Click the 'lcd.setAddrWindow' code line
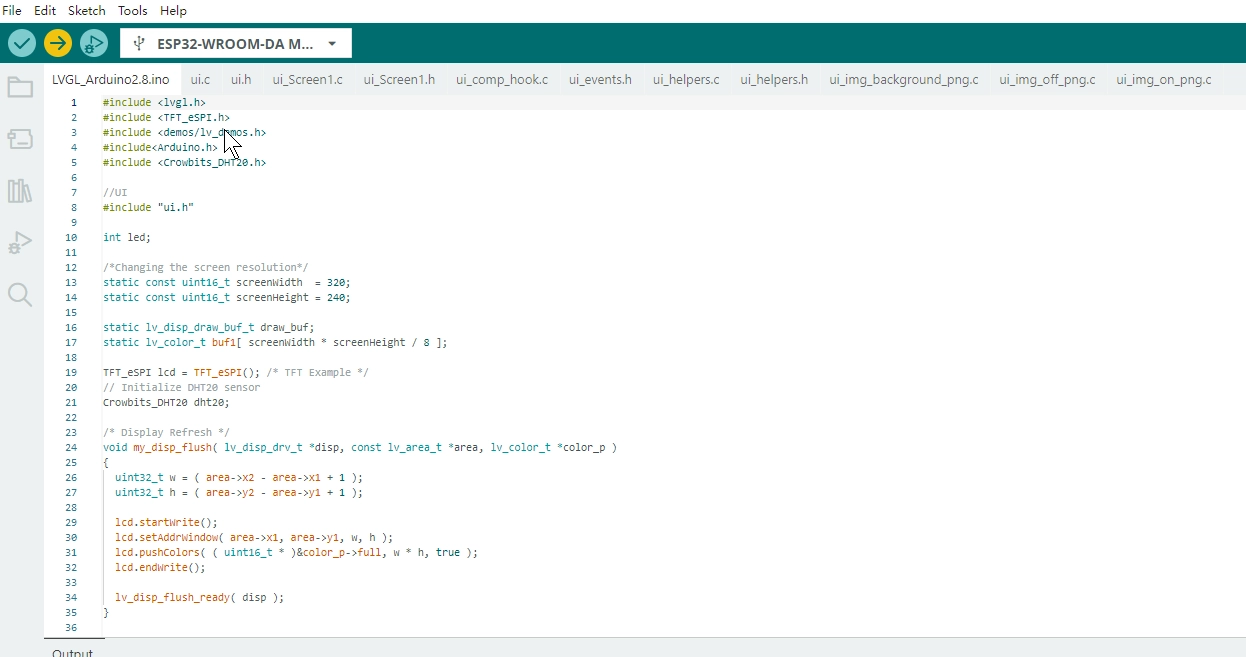The image size is (1246, 657). 254,537
